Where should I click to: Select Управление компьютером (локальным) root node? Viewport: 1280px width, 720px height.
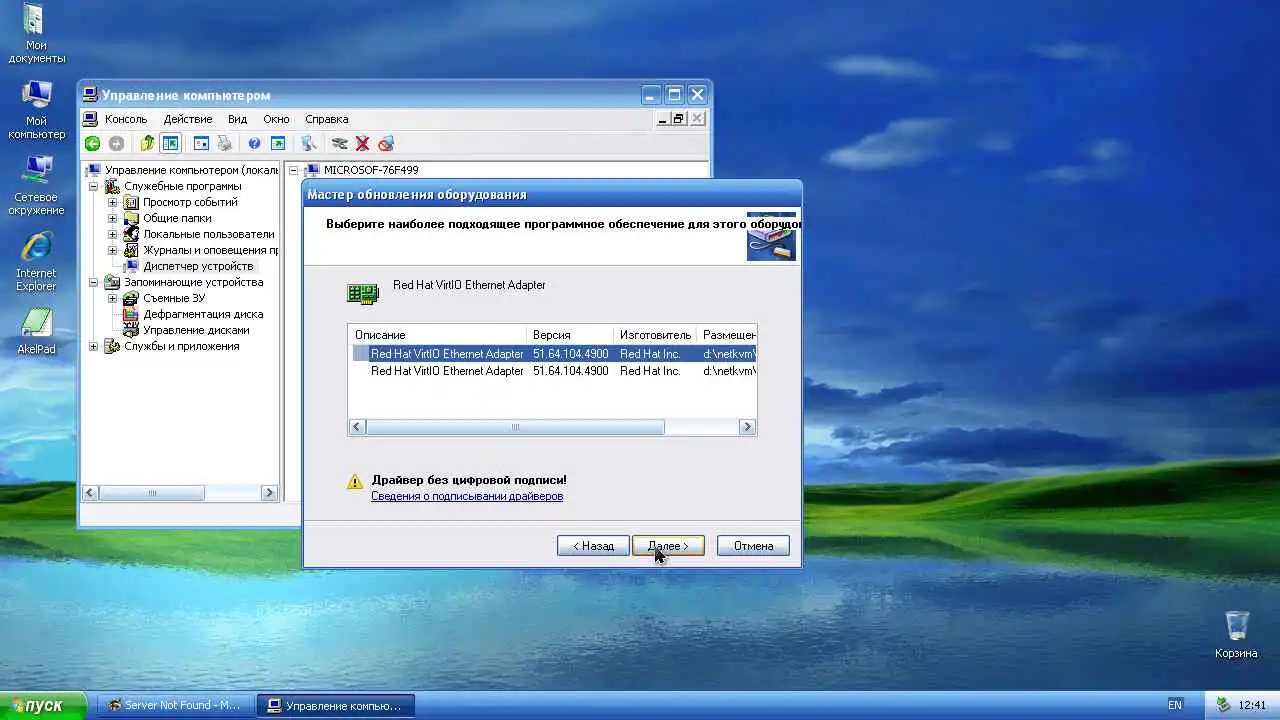(191, 170)
